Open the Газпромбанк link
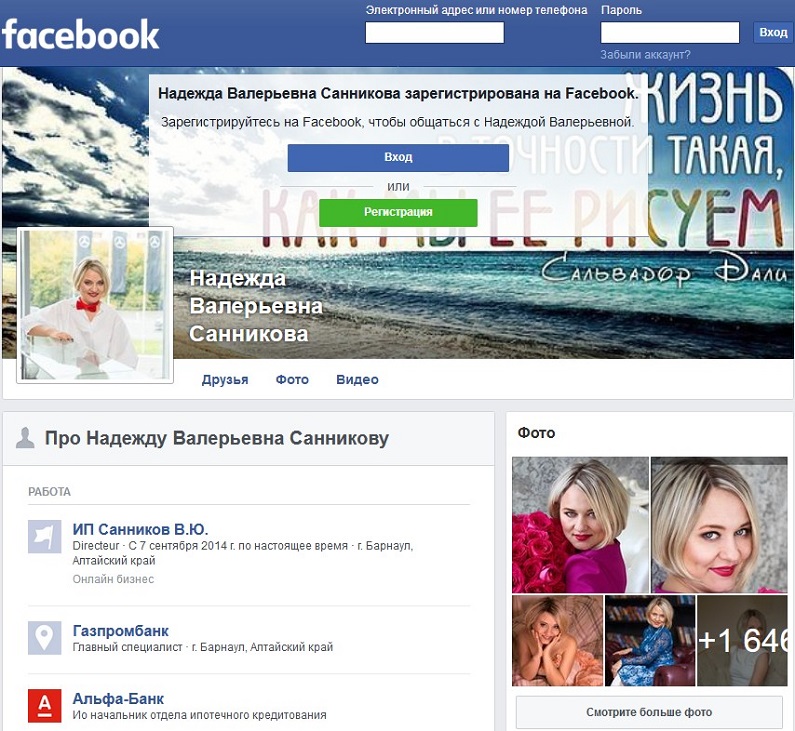The height and width of the screenshot is (731, 795). click(121, 631)
